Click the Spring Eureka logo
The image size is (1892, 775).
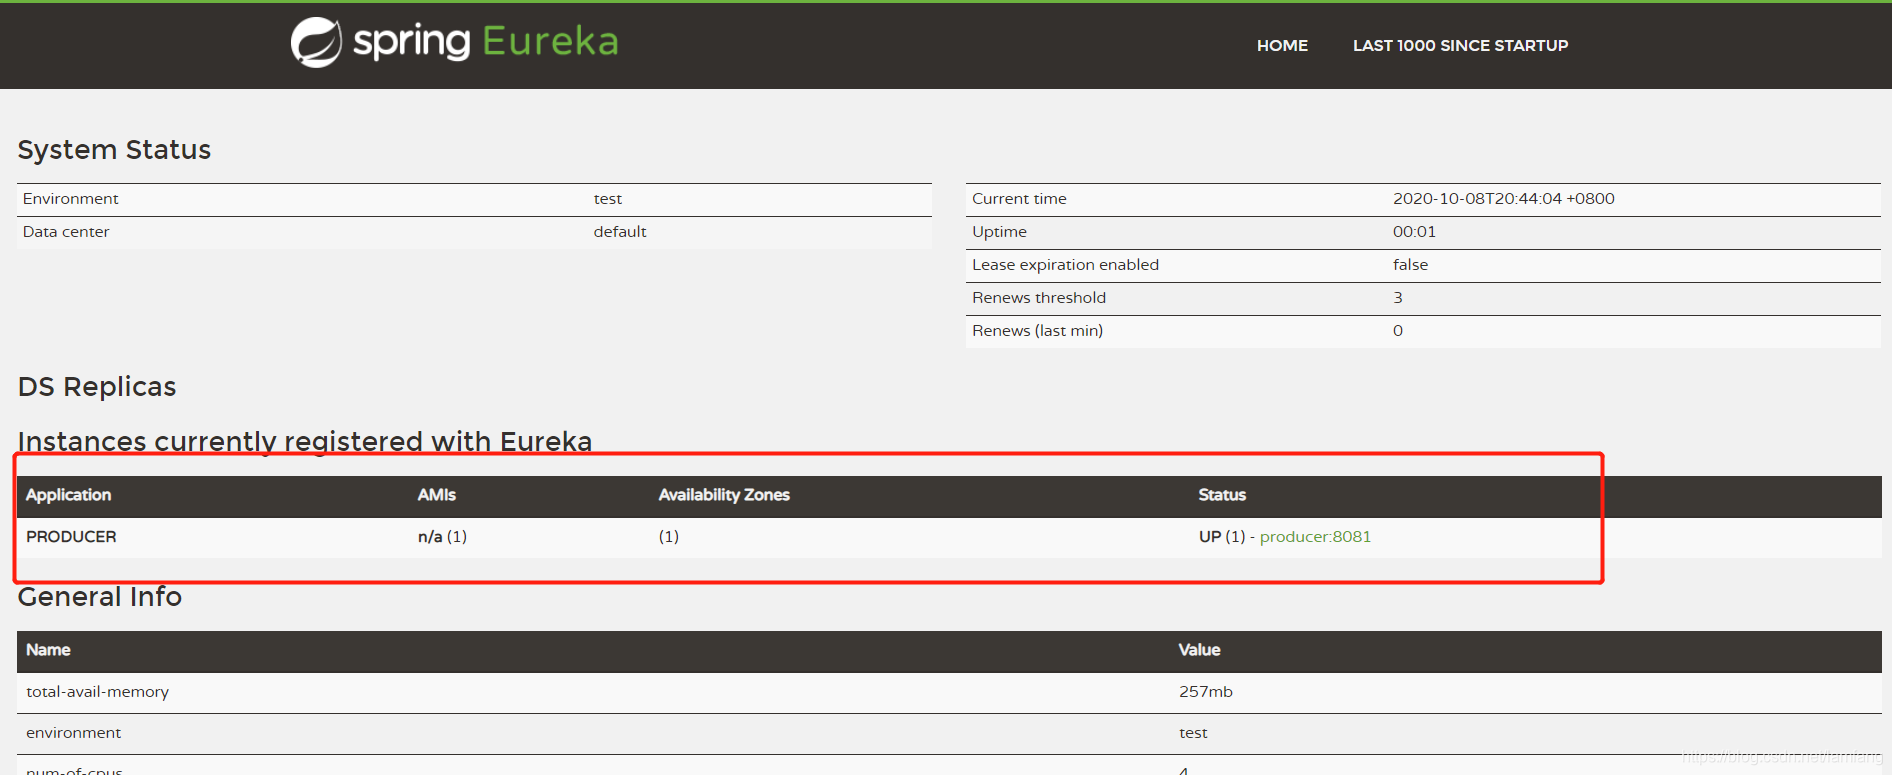coord(454,43)
